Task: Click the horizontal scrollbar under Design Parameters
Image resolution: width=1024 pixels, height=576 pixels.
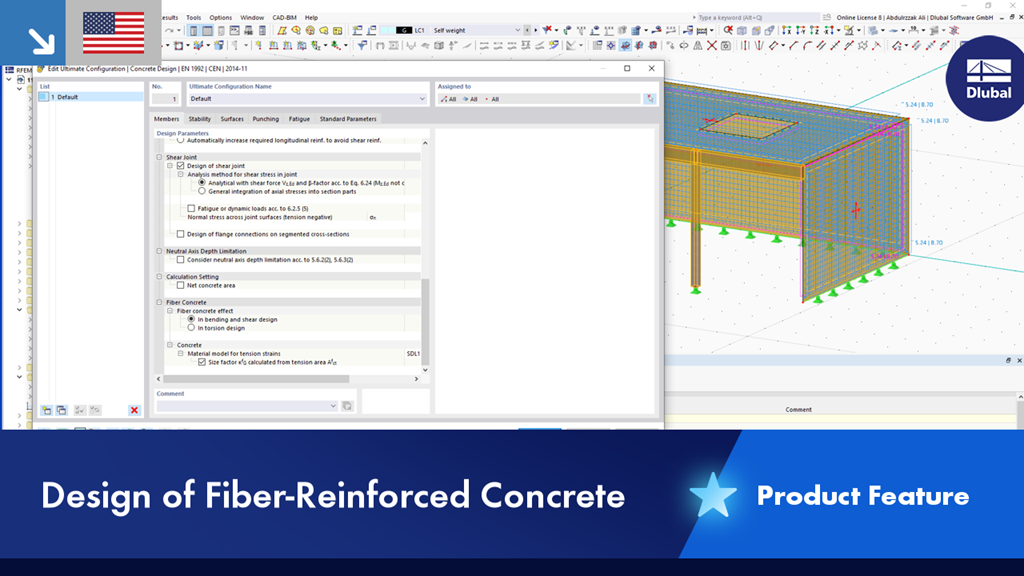Action: point(256,379)
